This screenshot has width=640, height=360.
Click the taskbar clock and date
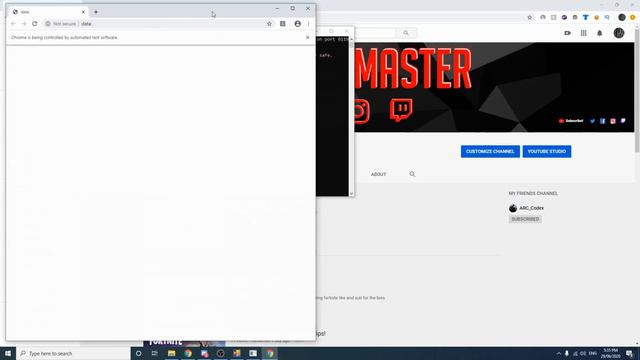point(611,353)
